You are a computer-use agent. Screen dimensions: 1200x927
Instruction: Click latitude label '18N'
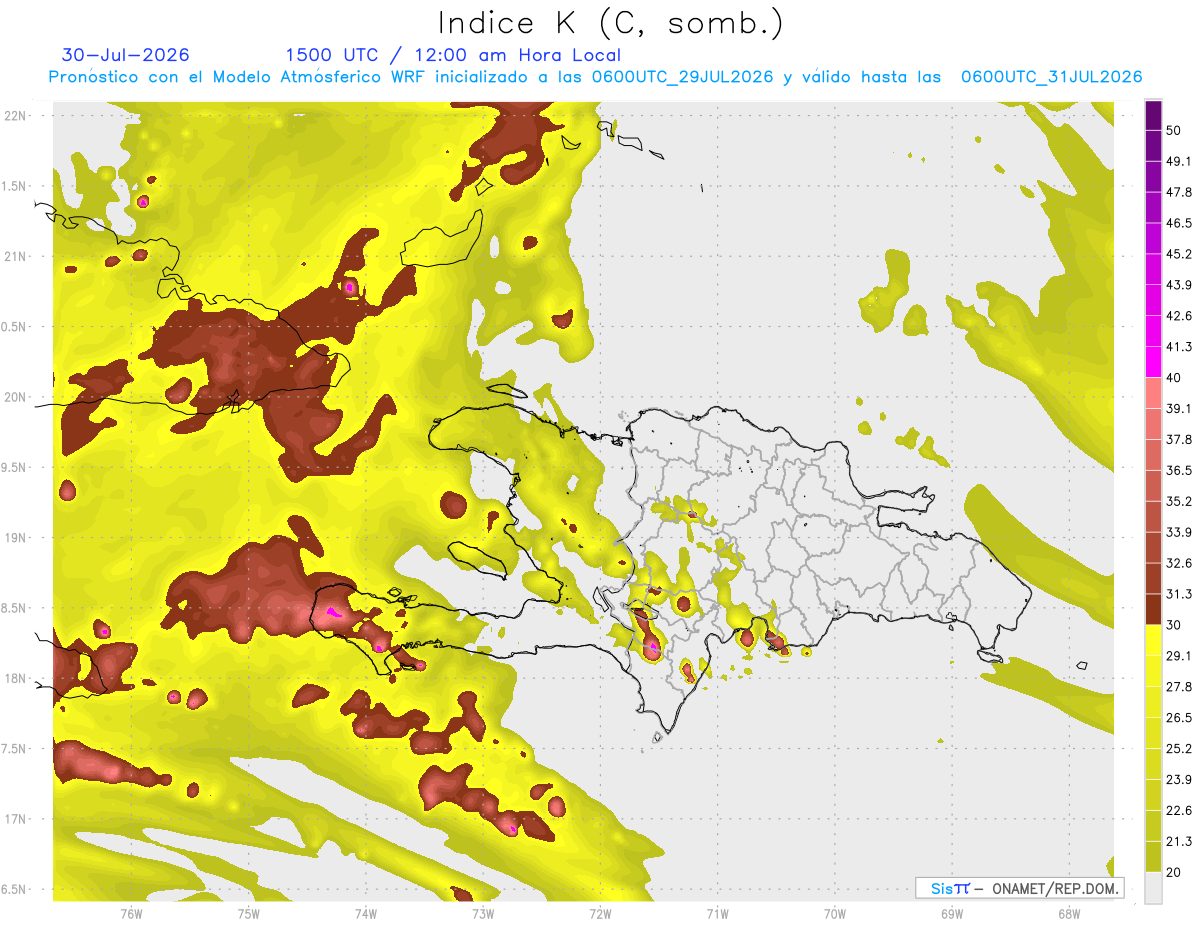[15, 678]
